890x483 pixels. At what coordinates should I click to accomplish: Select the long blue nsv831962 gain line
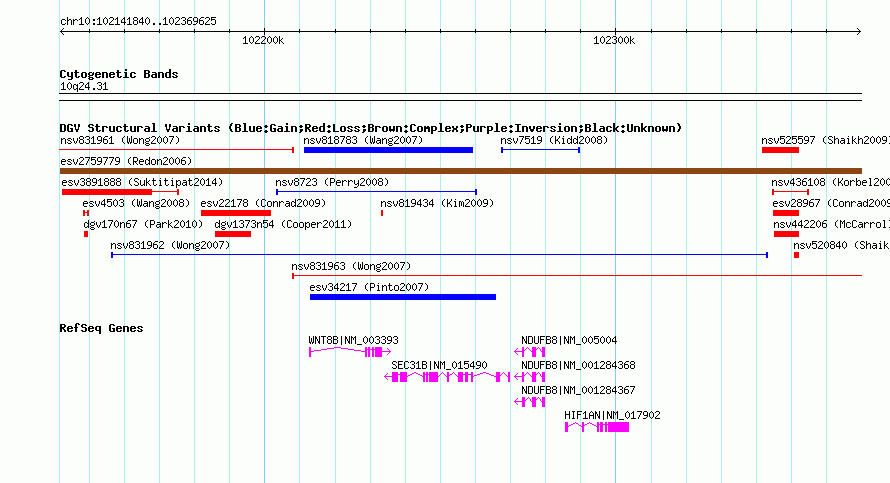click(439, 255)
